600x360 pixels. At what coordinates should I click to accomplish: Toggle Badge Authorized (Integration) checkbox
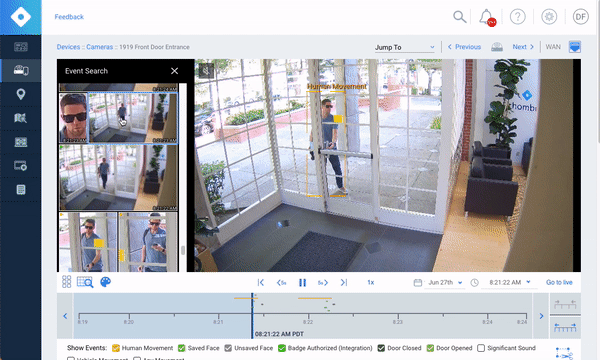[x=282, y=348]
